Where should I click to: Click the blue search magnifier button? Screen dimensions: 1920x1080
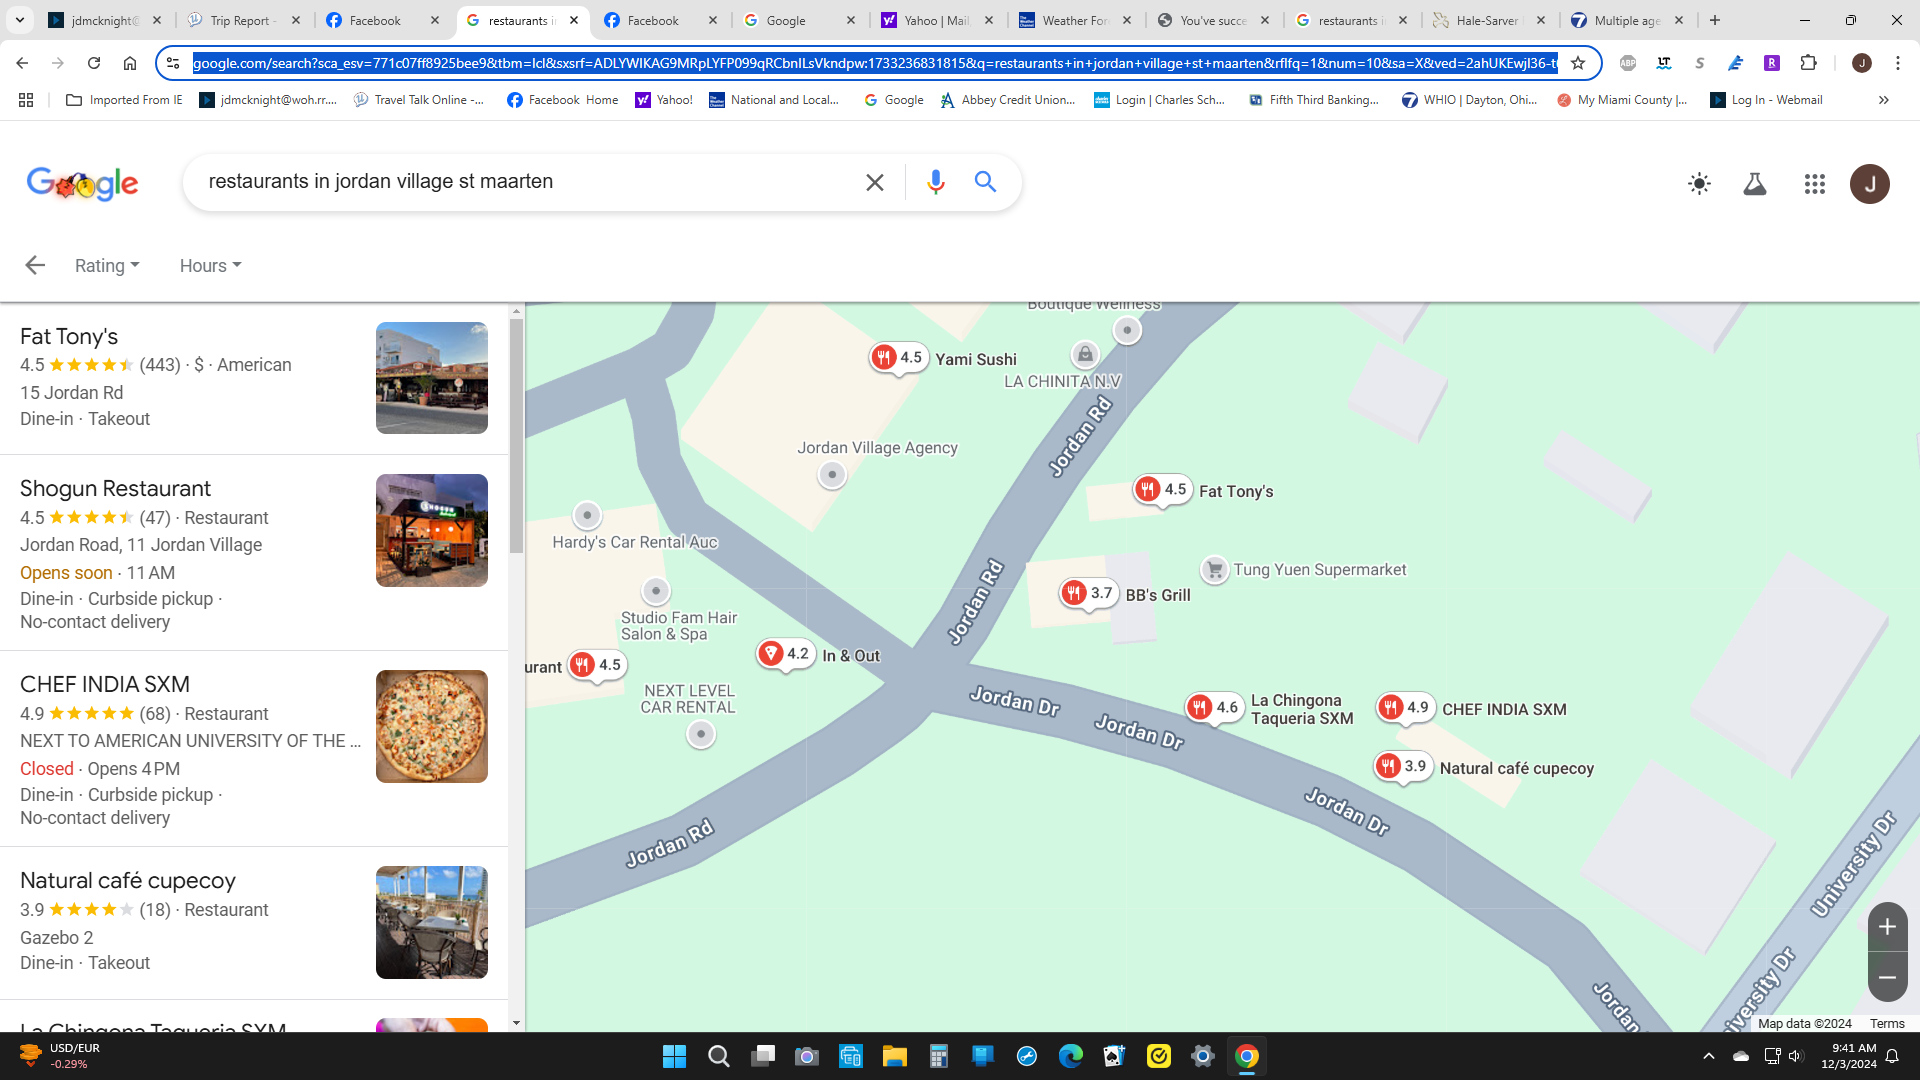click(x=985, y=182)
